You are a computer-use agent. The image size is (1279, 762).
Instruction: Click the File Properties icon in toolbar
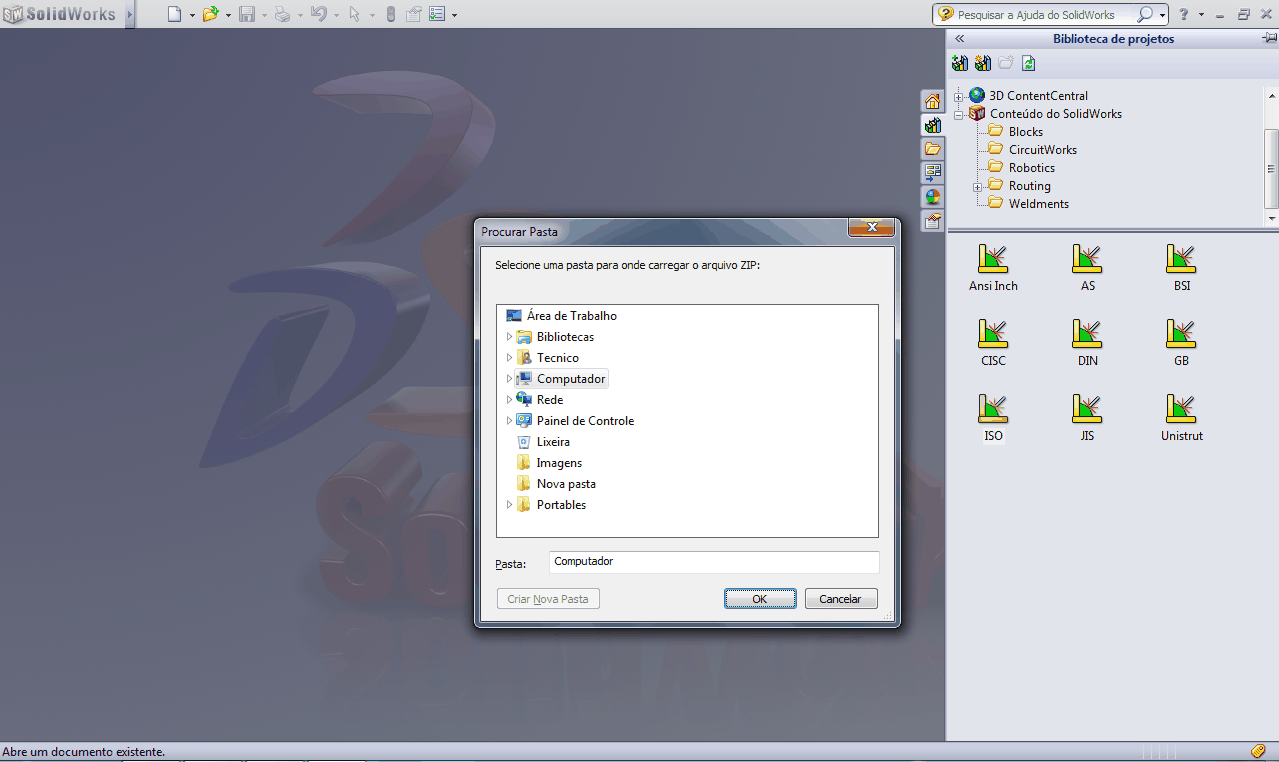pyautogui.click(x=414, y=14)
